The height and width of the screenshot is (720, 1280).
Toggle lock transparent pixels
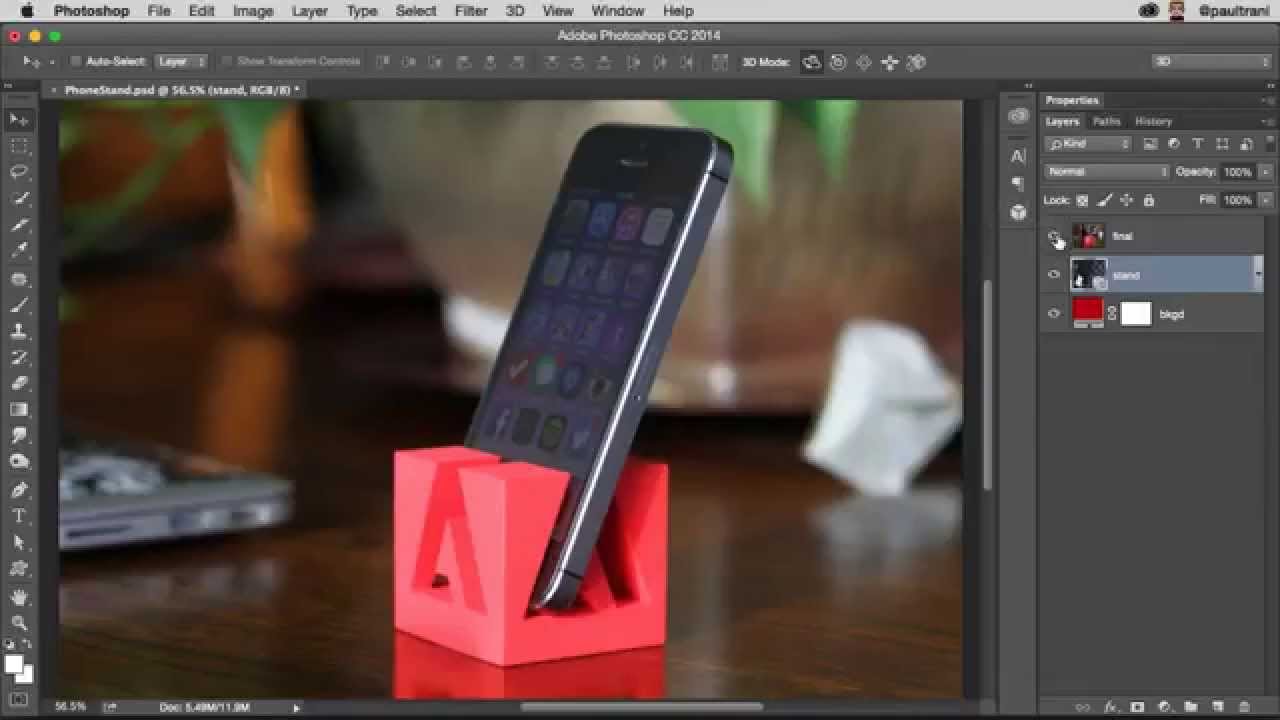(x=1083, y=200)
